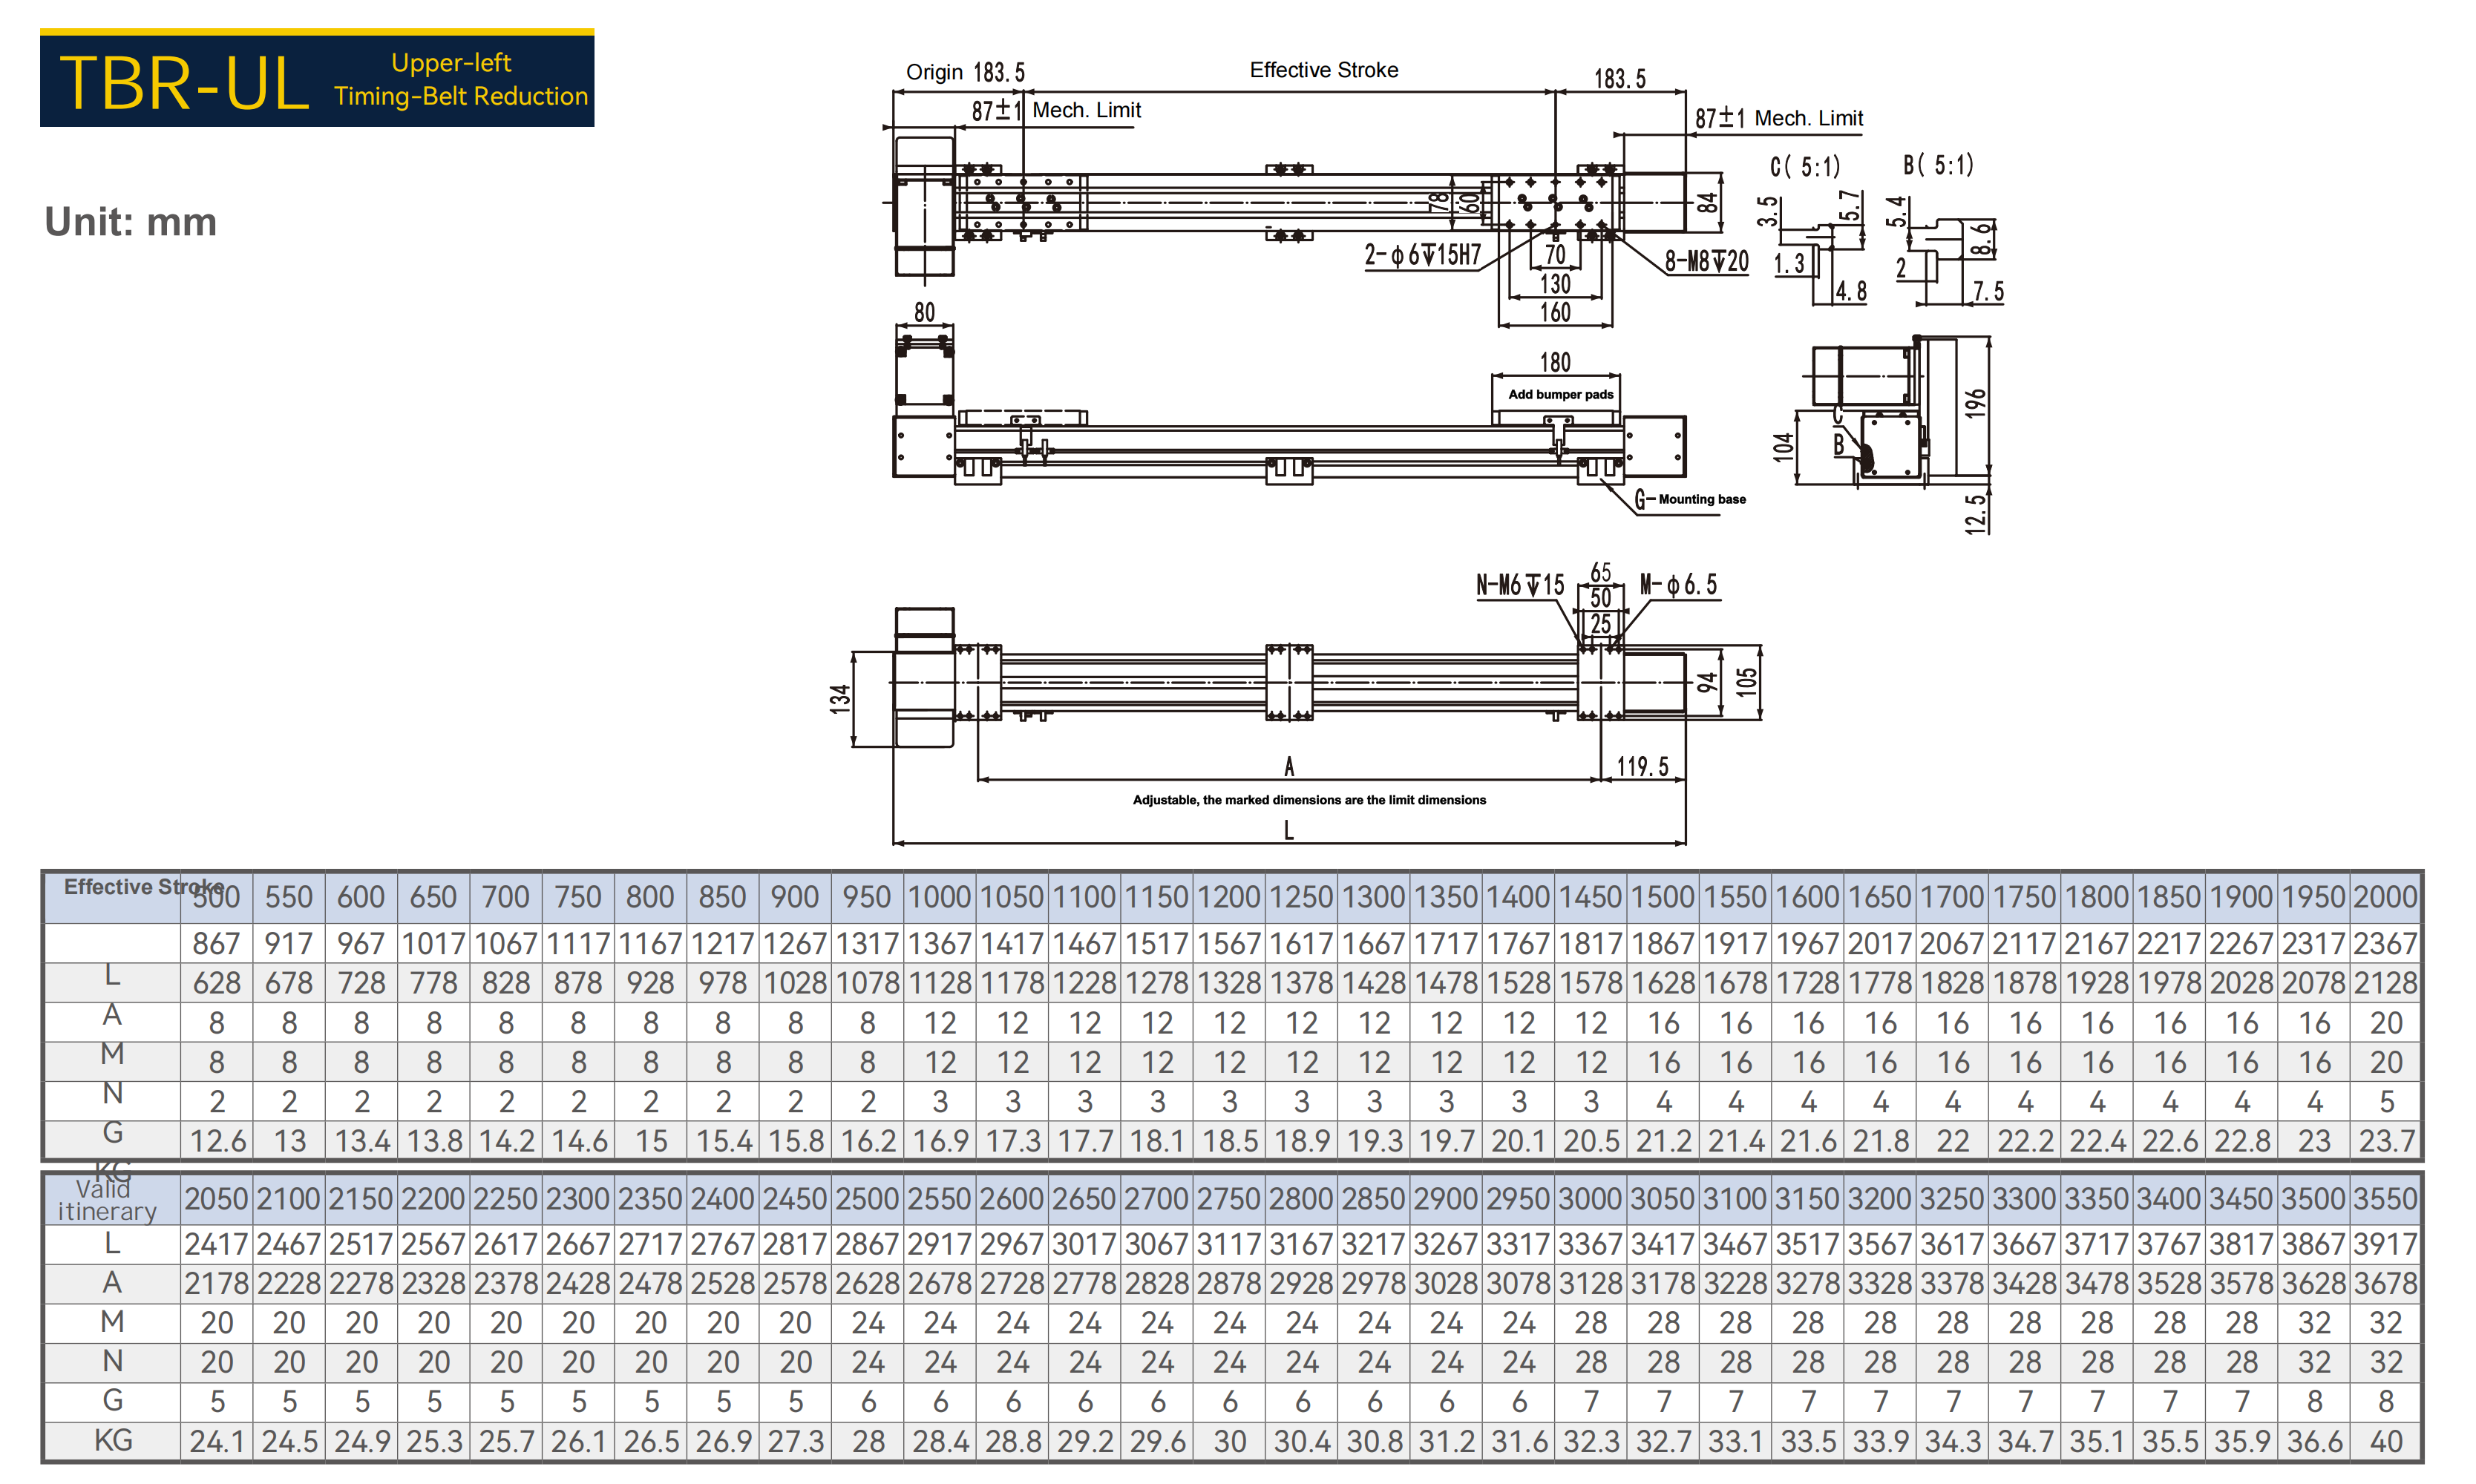The width and height of the screenshot is (2476, 1484).
Task: Click the 1128 dimension A cell
Action: tap(939, 983)
